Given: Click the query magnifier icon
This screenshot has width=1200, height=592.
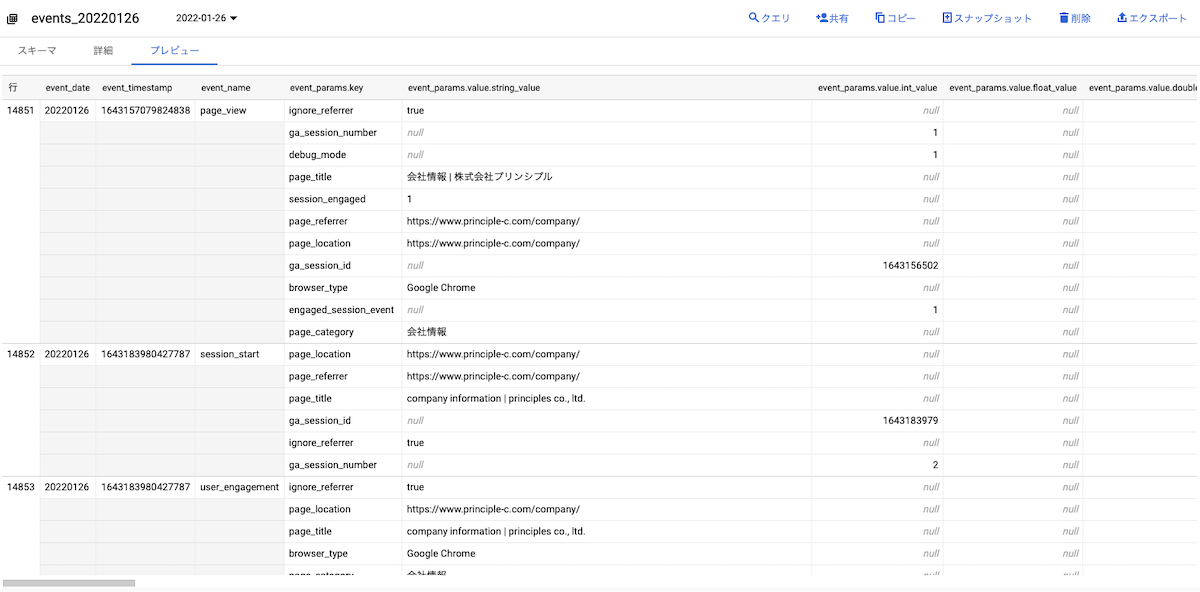Looking at the screenshot, I should pos(754,18).
